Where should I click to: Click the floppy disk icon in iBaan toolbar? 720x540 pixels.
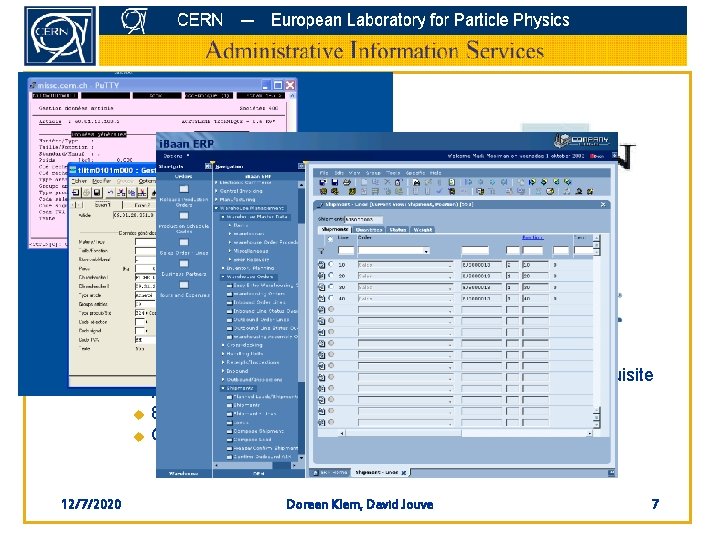tap(334, 182)
